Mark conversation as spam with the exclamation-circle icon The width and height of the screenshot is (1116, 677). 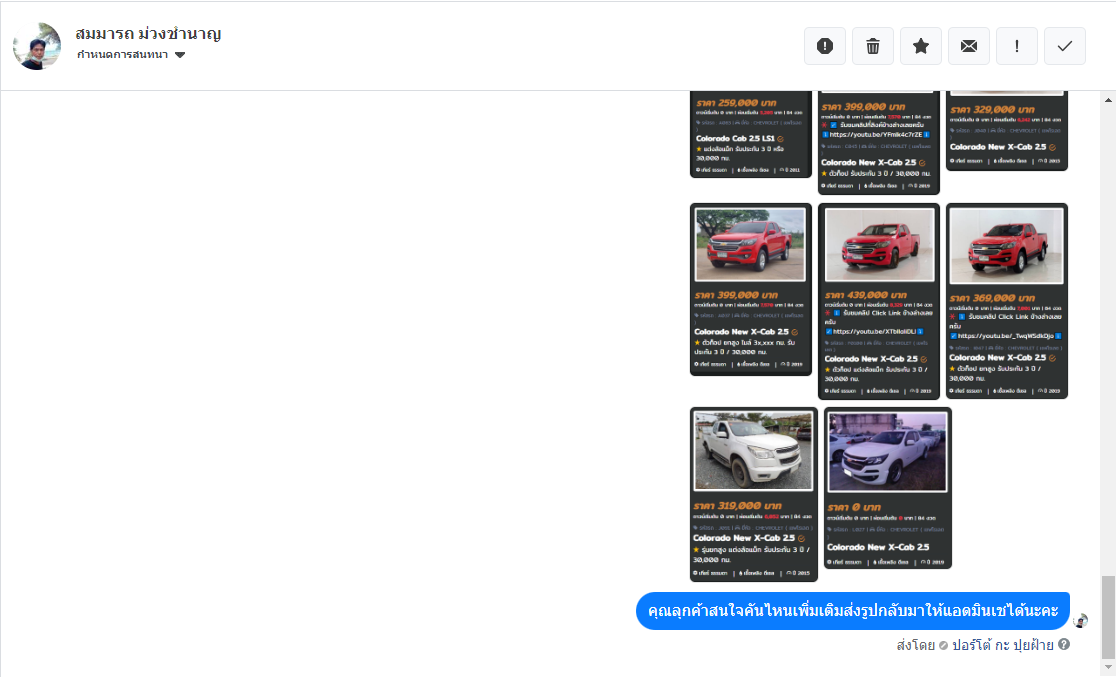pyautogui.click(x=825, y=46)
